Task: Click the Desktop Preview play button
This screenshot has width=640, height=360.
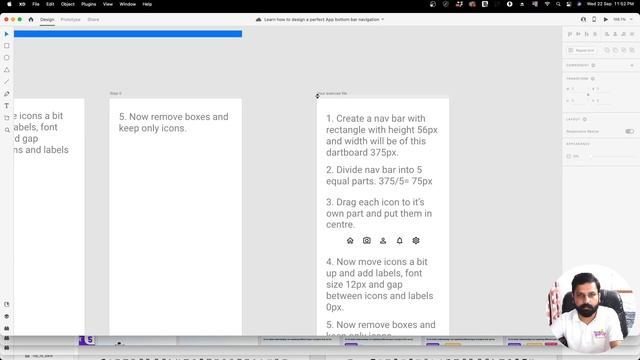Action: coord(606,19)
